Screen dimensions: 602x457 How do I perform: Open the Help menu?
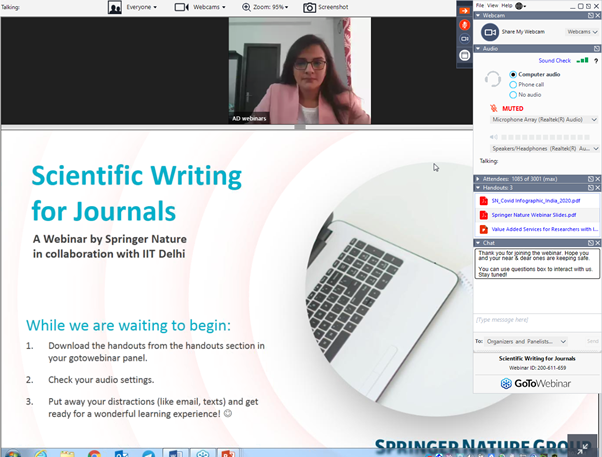click(507, 5)
